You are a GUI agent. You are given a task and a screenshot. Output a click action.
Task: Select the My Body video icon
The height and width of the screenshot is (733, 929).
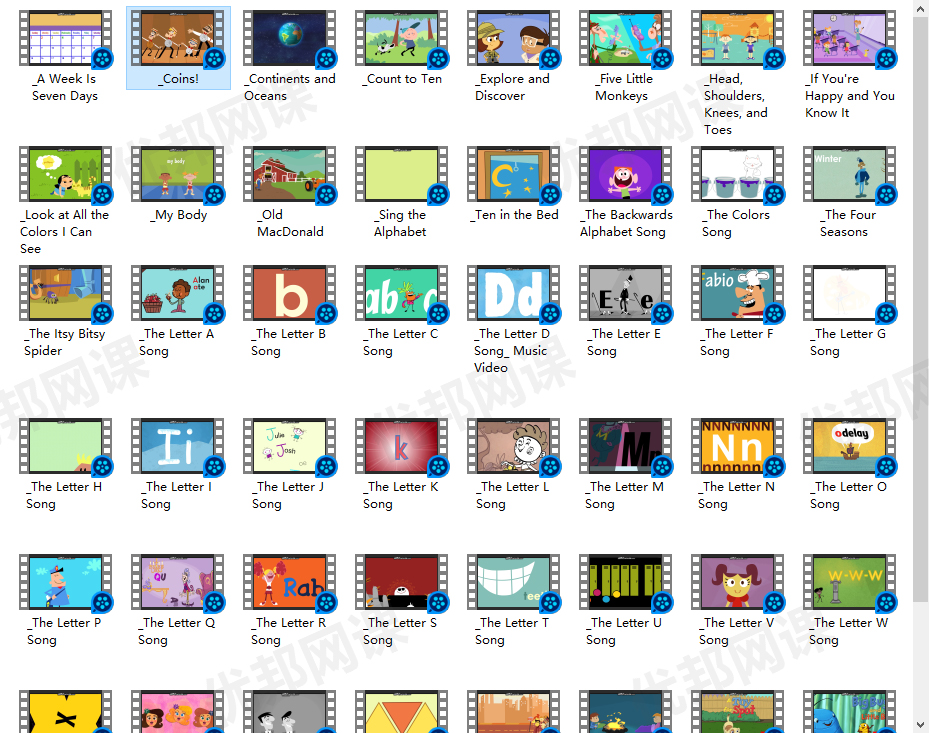pyautogui.click(x=178, y=174)
